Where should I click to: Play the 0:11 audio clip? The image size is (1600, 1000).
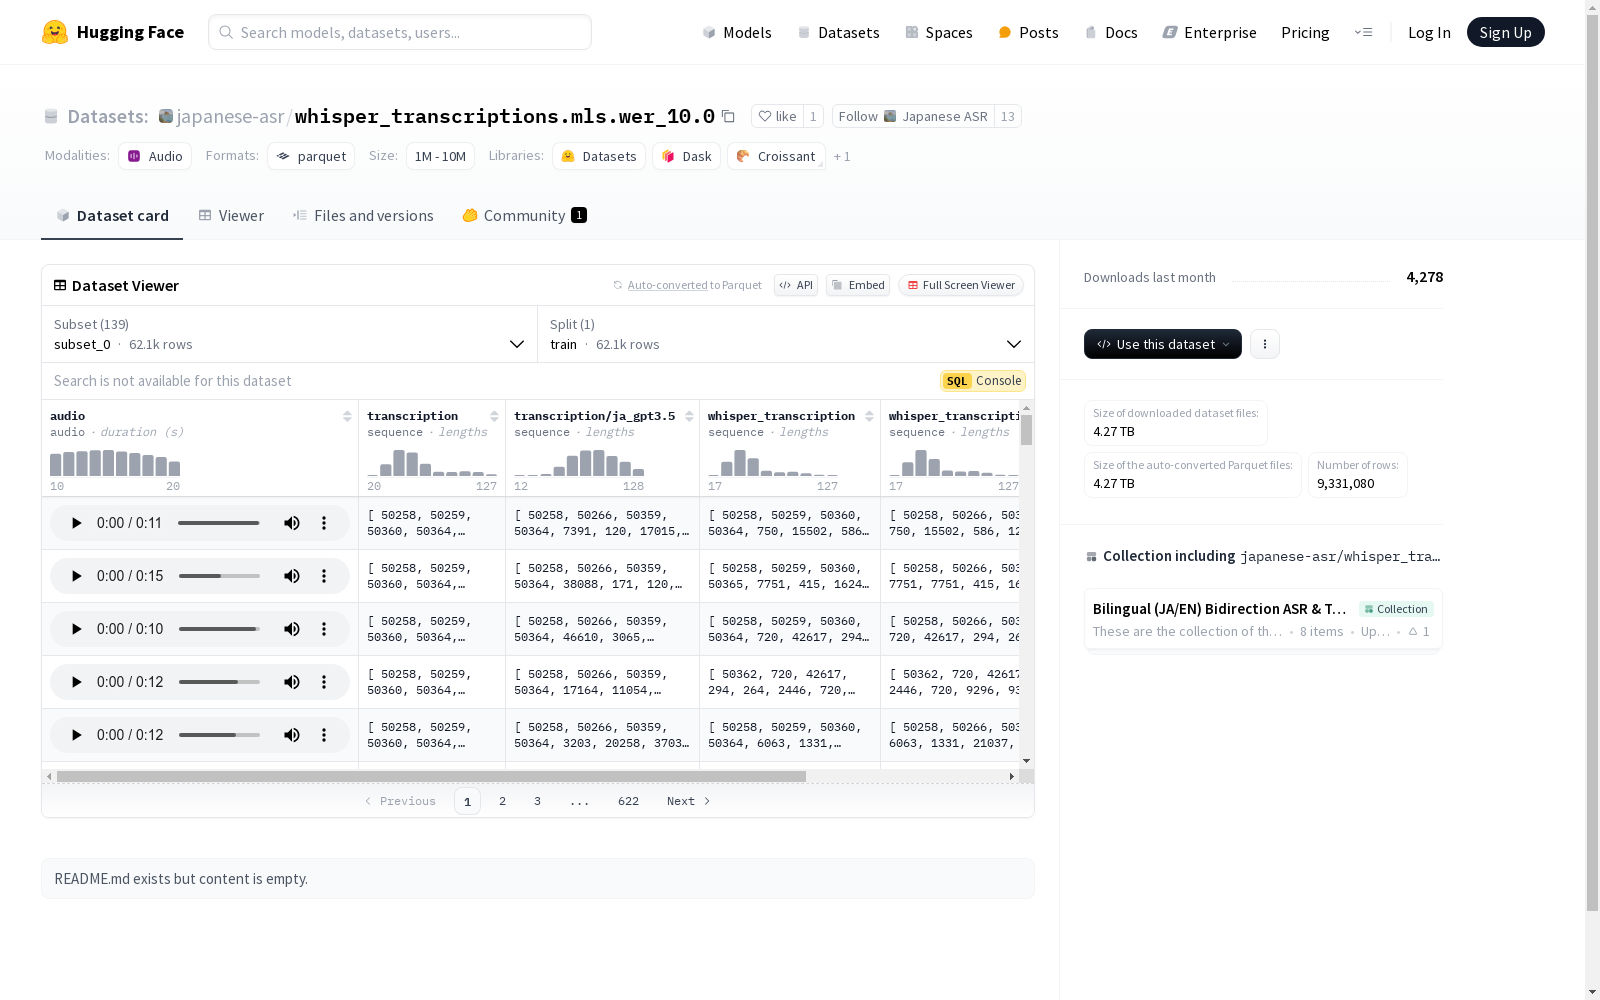(76, 523)
